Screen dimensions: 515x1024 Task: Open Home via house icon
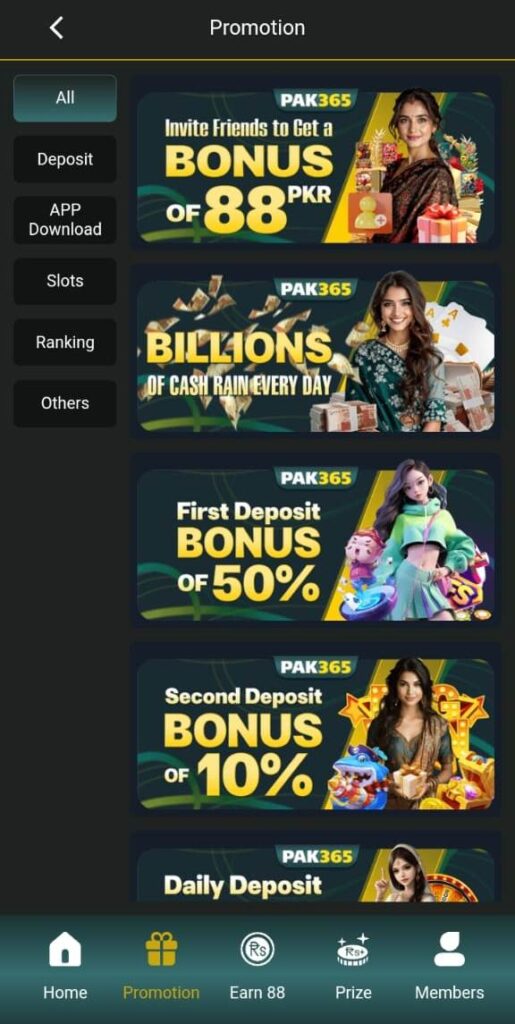65,949
